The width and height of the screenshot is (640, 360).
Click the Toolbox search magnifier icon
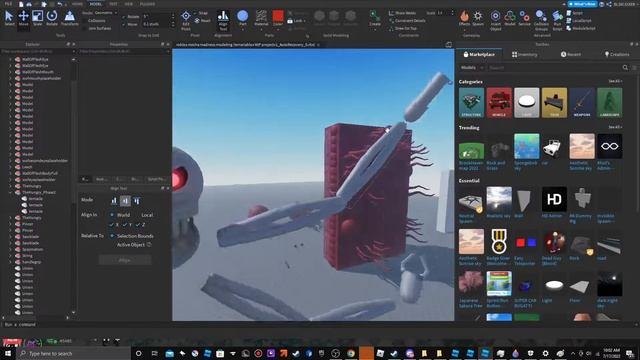point(625,68)
